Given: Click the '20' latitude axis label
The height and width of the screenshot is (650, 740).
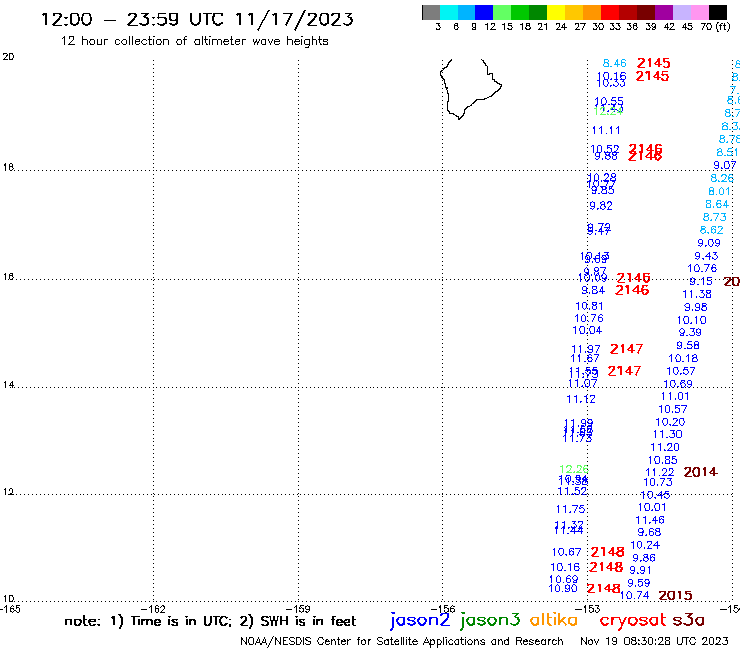Looking at the screenshot, I should pos(8,57).
